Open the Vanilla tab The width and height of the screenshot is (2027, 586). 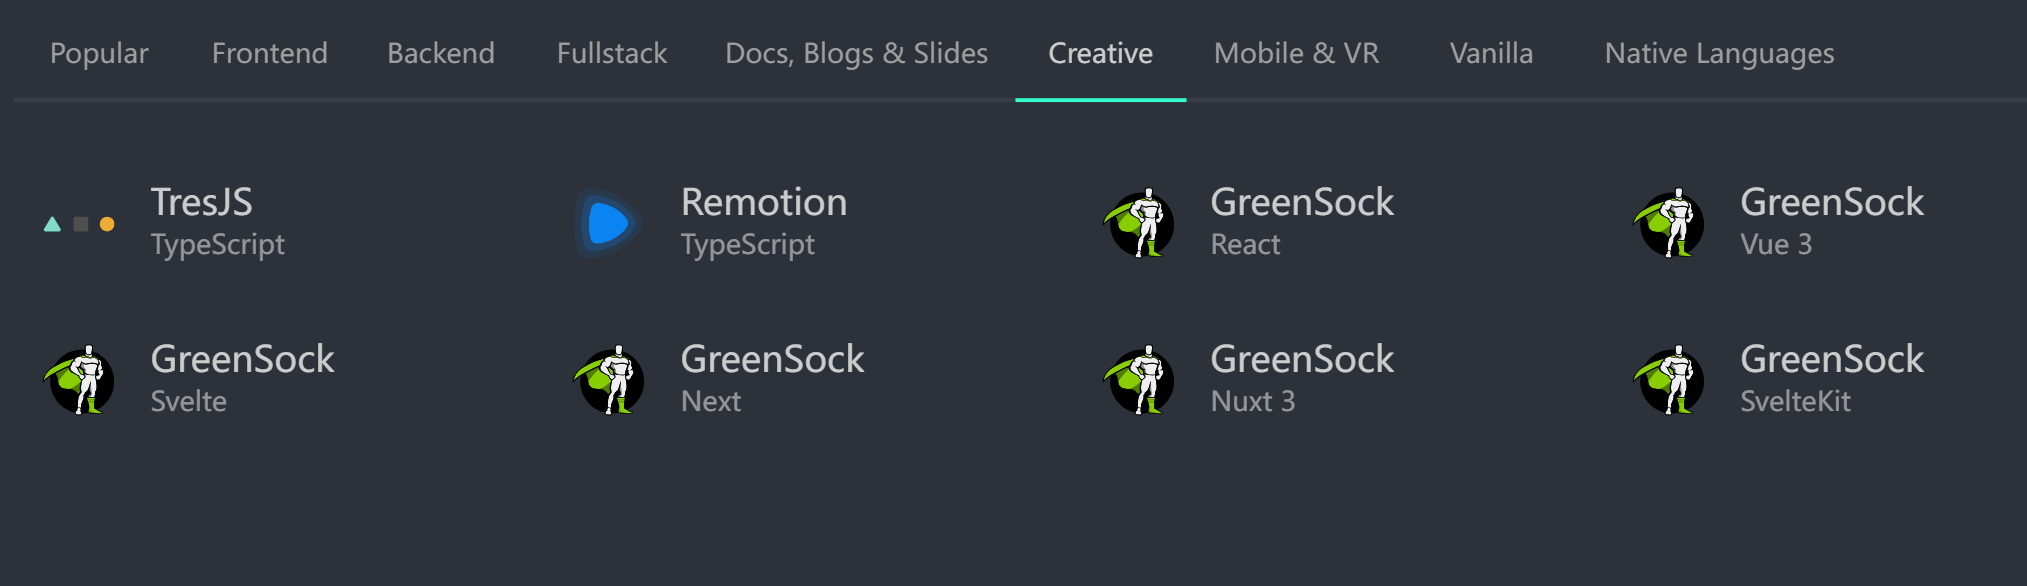pos(1491,53)
